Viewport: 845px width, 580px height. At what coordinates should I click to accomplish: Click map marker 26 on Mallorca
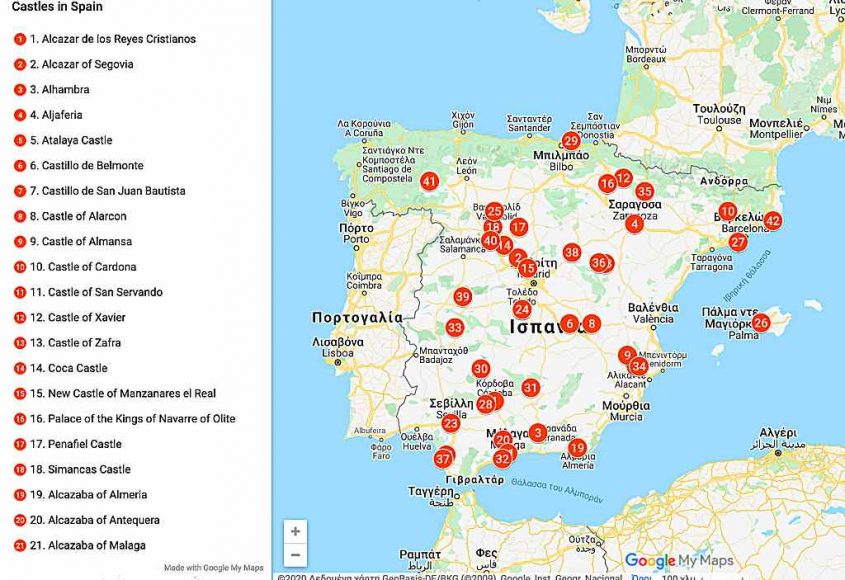click(761, 323)
